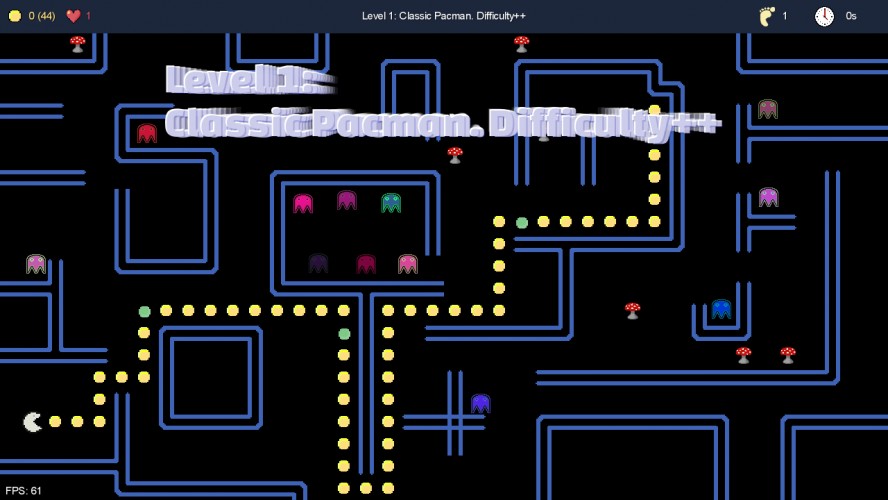This screenshot has width=888, height=500.
Task: Click the teal green ghost in the ghost pen
Action: click(x=391, y=203)
